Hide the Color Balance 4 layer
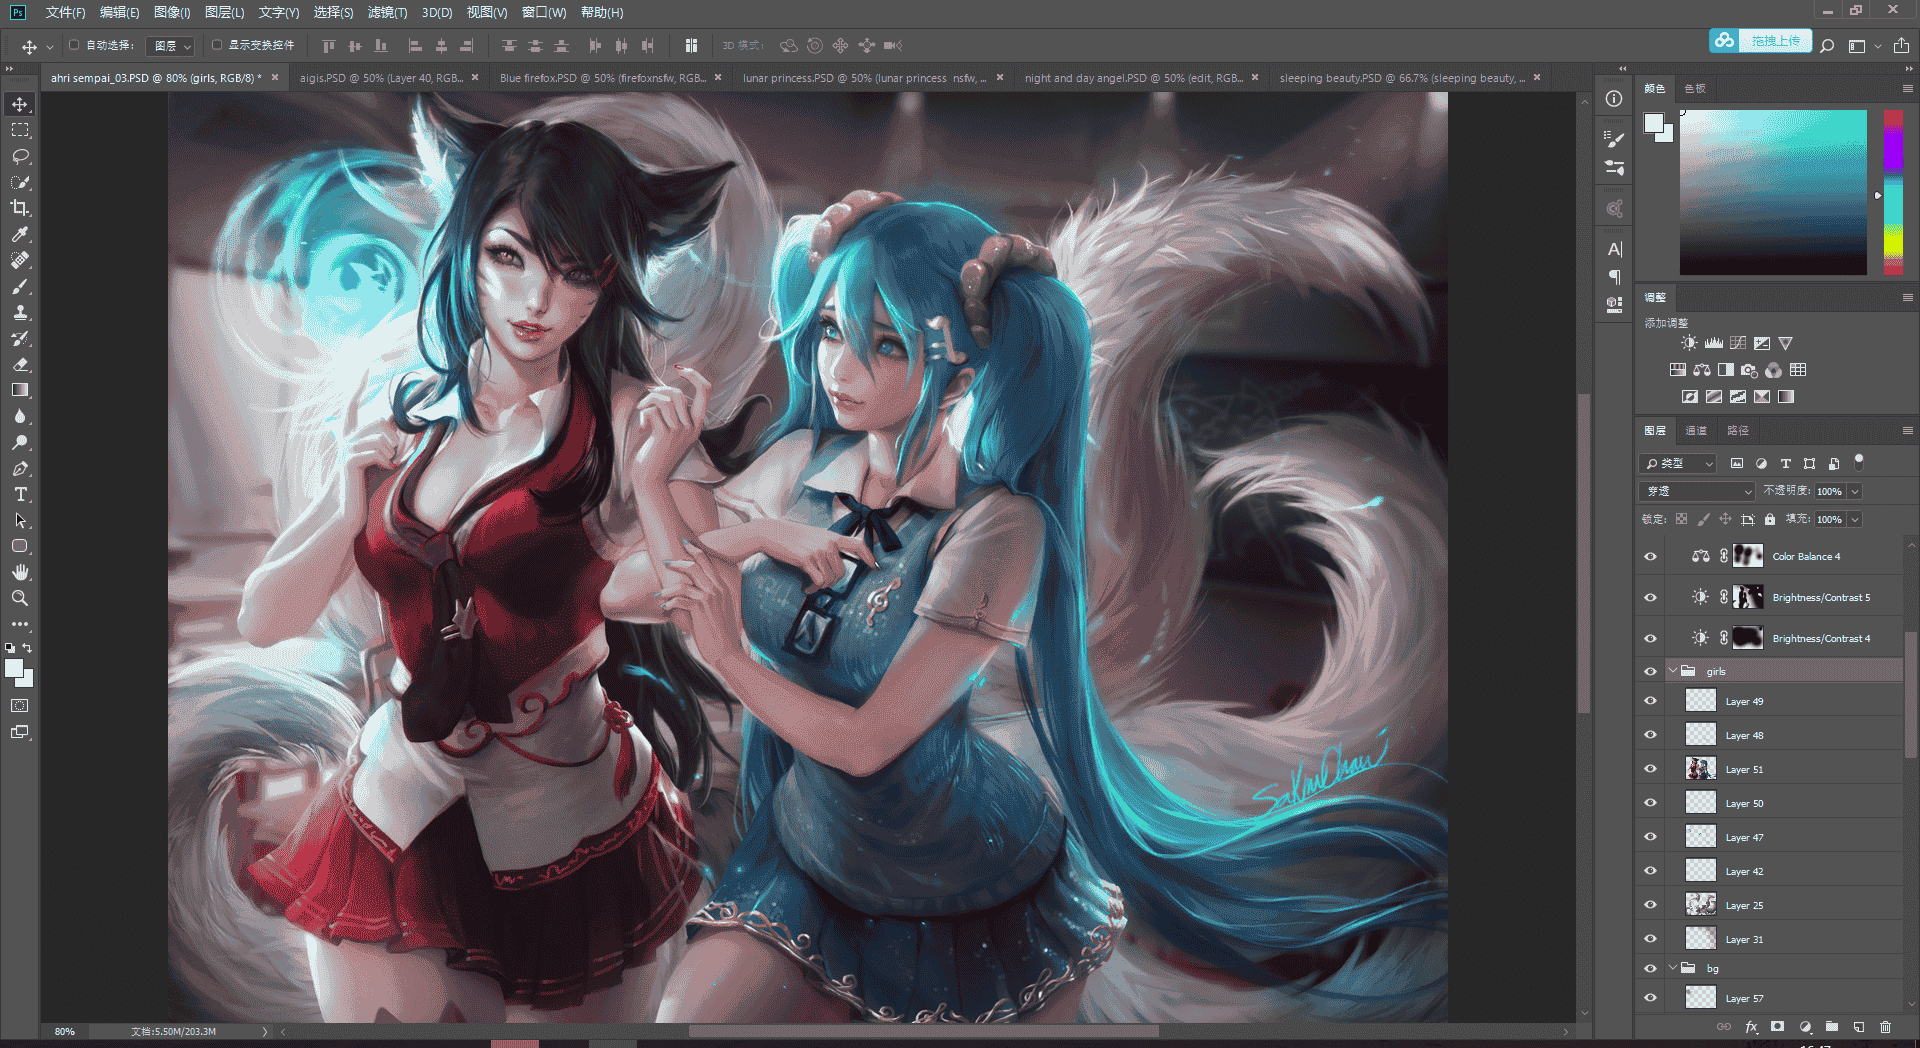Viewport: 1920px width, 1048px height. pos(1650,556)
